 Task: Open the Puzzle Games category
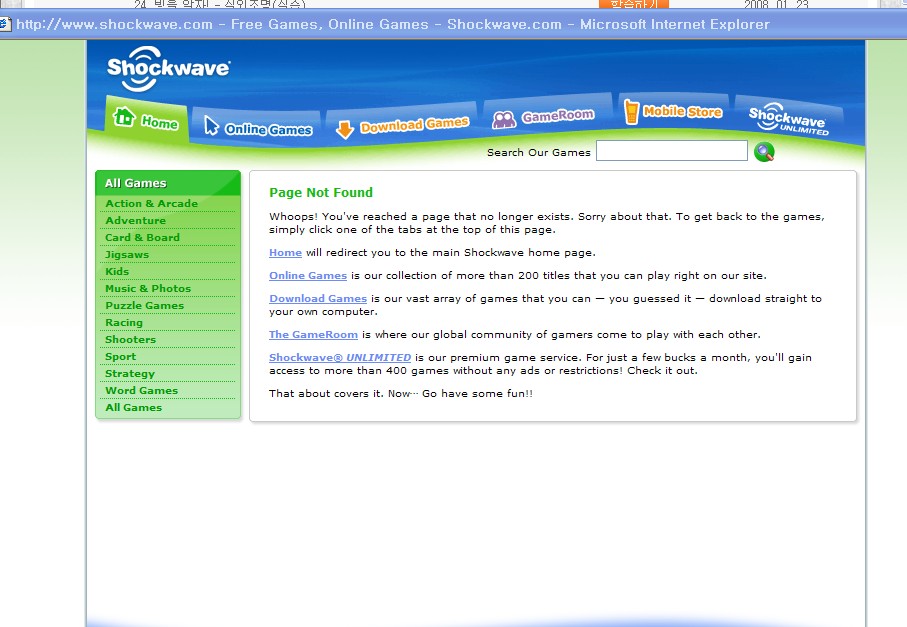(145, 305)
